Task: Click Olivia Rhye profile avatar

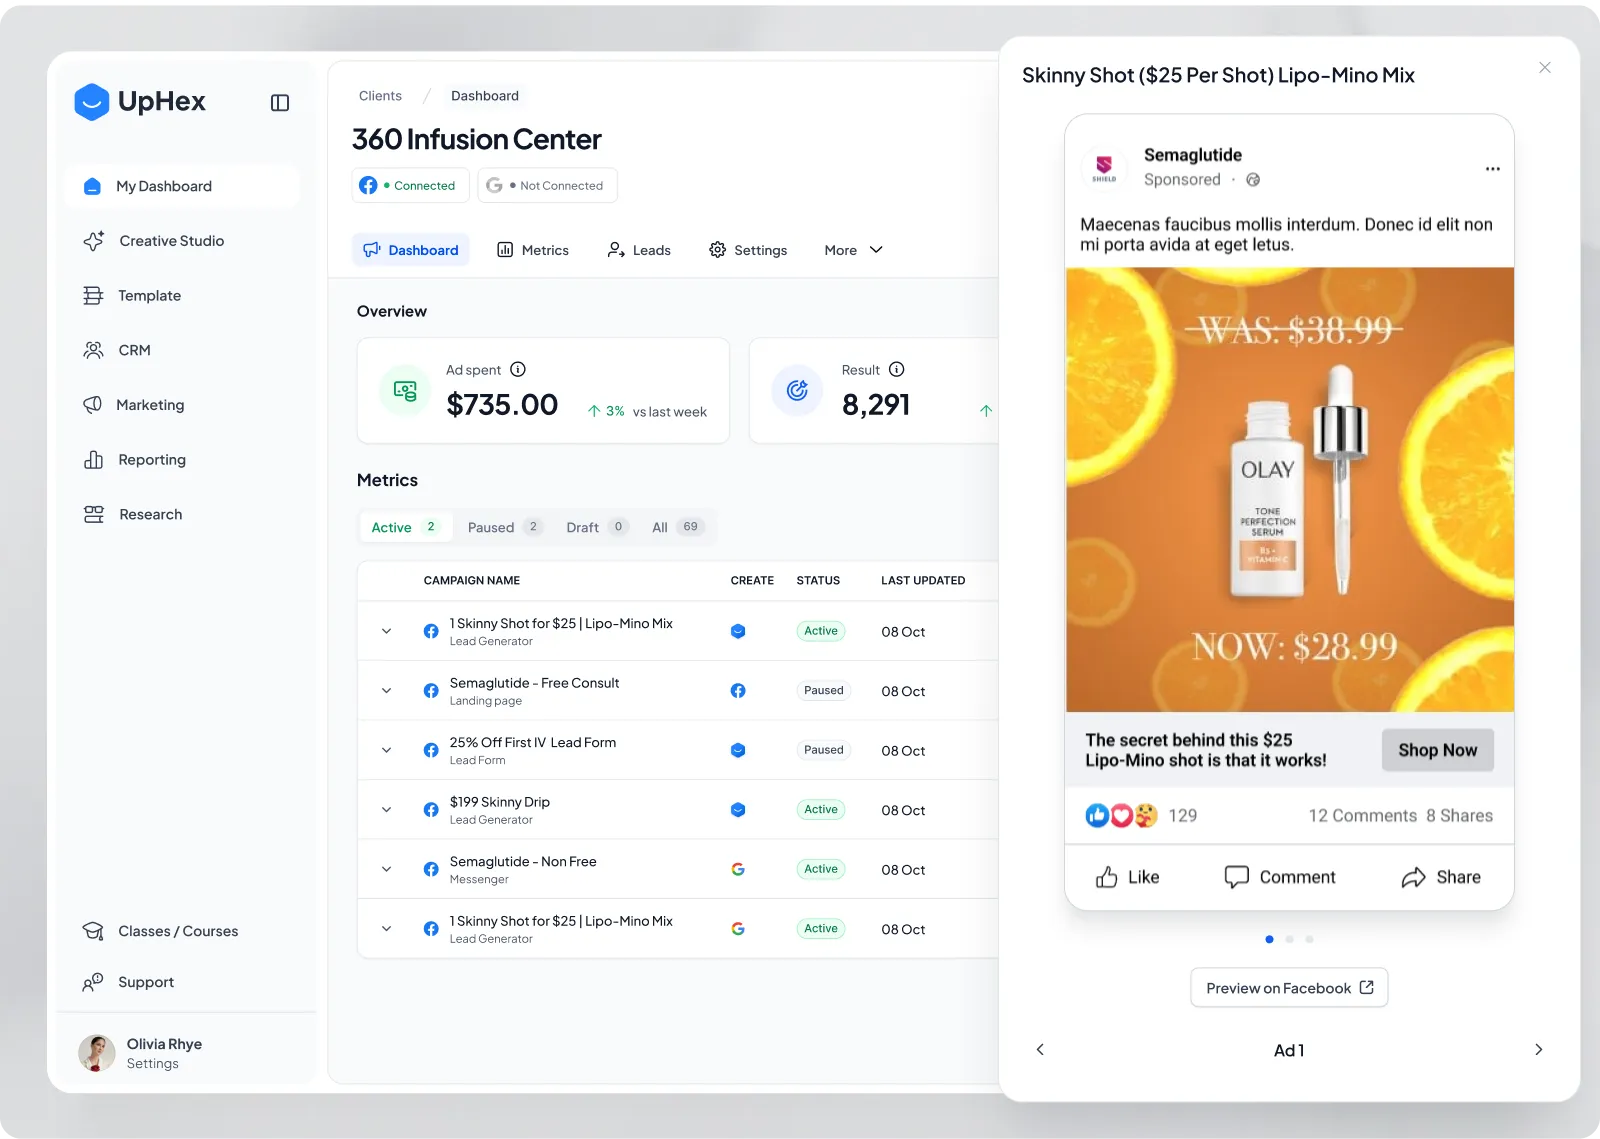Action: 97,1053
